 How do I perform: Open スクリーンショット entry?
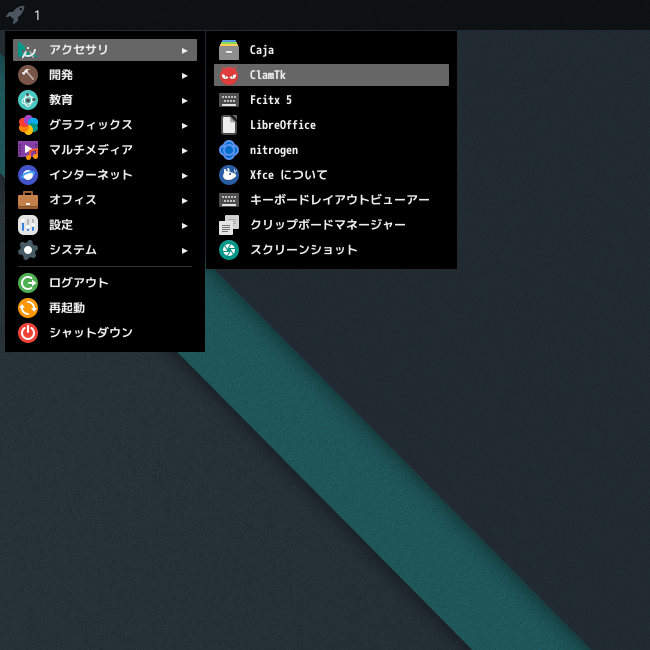pyautogui.click(x=331, y=250)
